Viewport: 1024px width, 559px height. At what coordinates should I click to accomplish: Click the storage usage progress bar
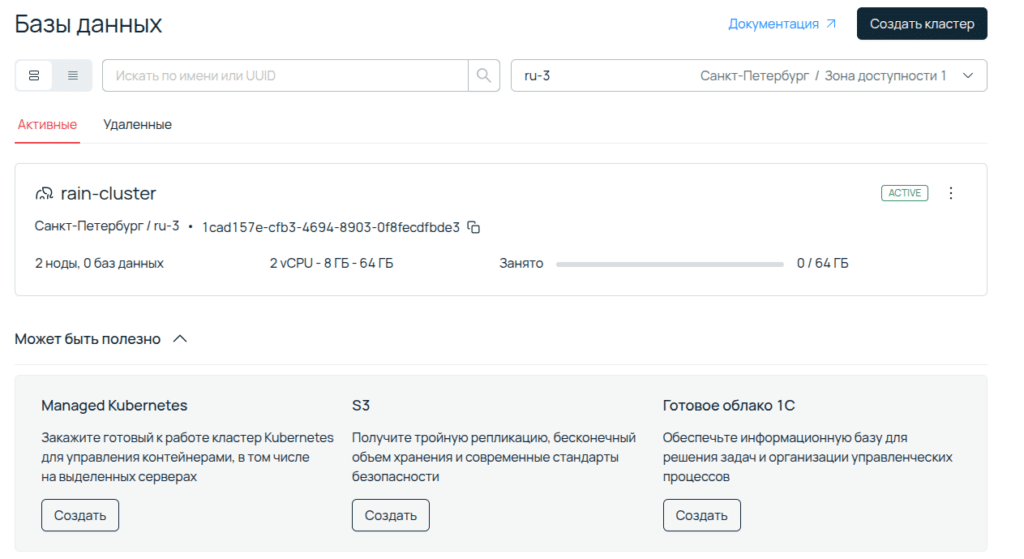pos(669,264)
